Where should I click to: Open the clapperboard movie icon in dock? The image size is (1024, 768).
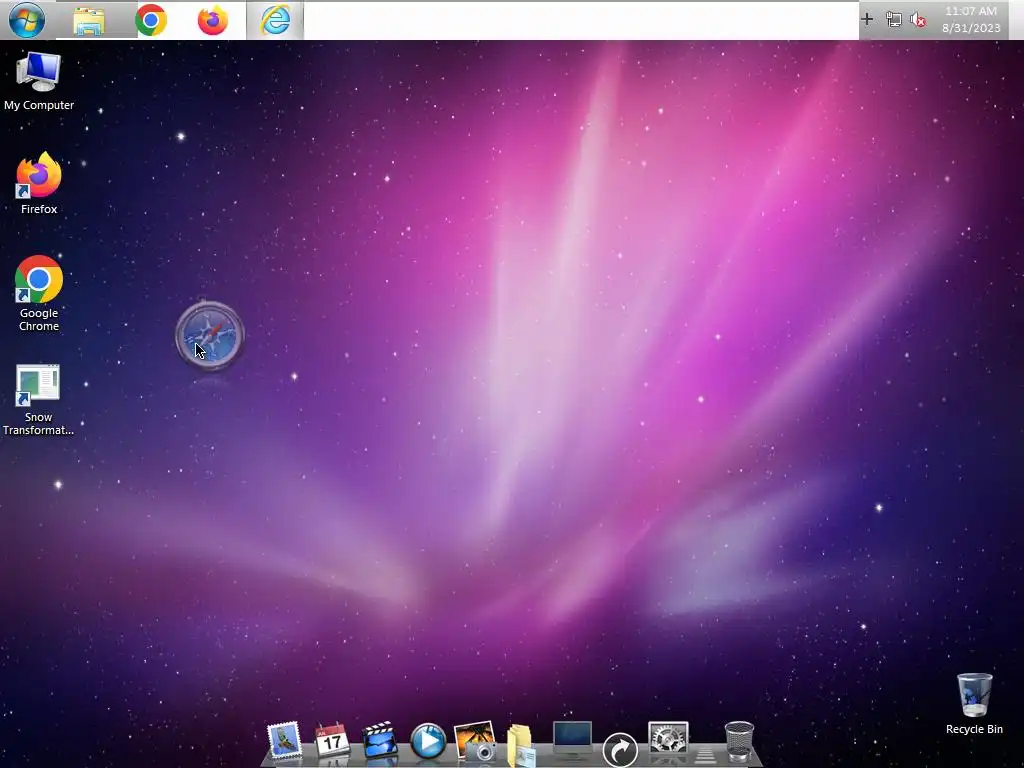point(380,741)
